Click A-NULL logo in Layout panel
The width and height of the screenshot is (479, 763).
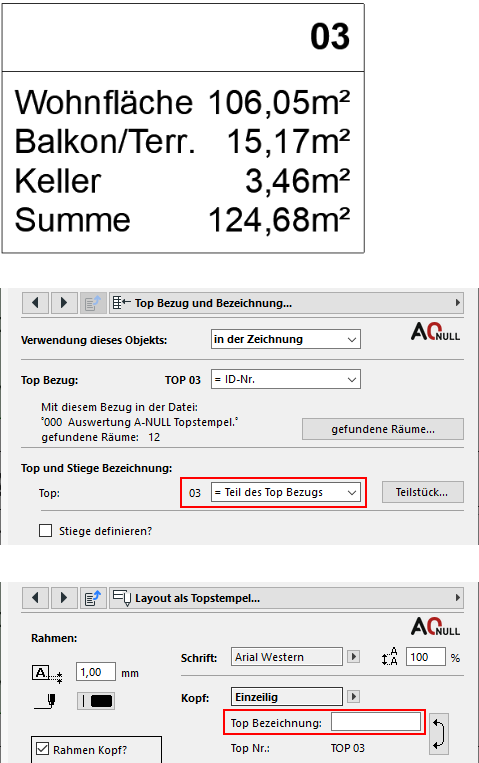(435, 627)
